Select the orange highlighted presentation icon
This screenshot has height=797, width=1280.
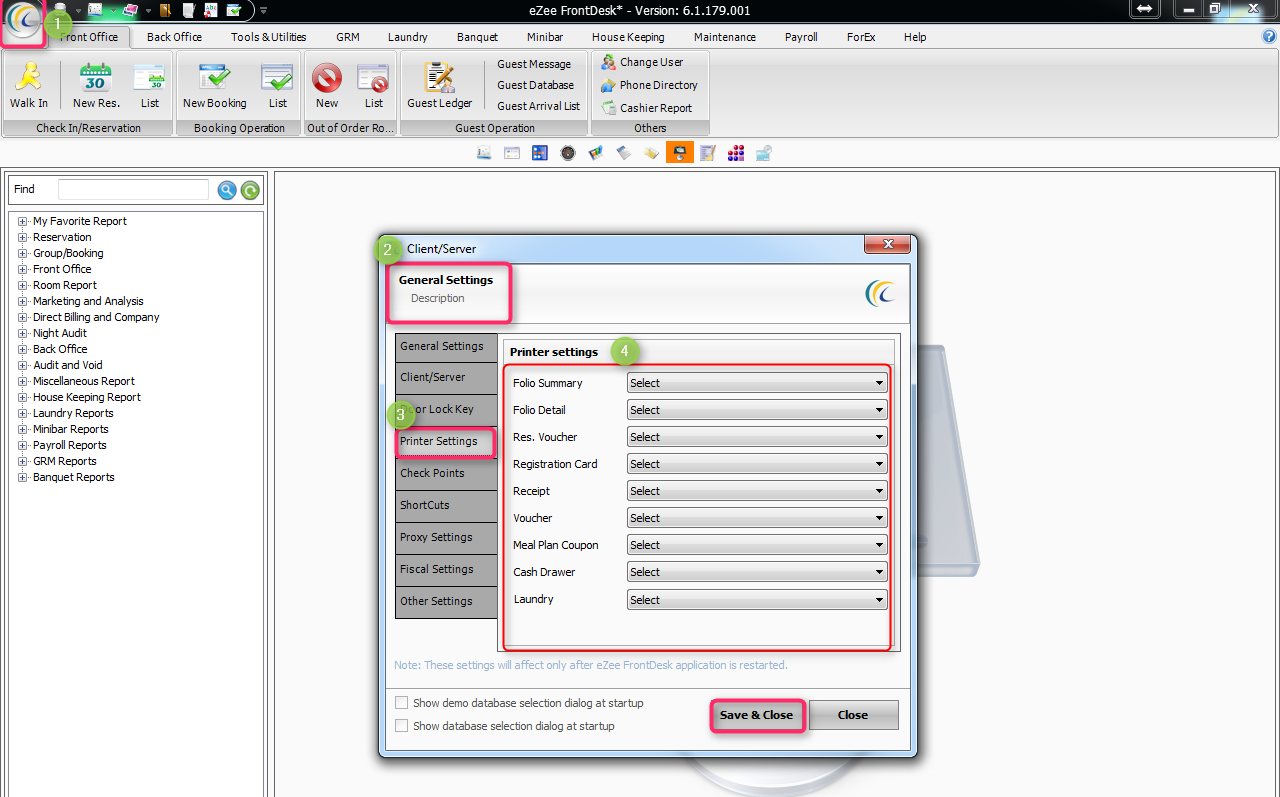coord(680,153)
